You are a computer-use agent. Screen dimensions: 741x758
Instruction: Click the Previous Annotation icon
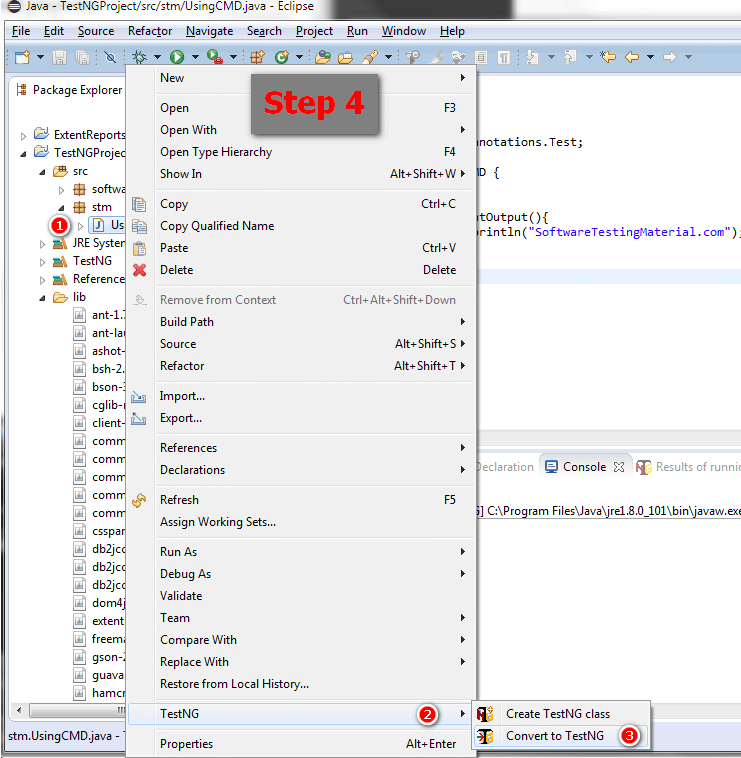[x=570, y=58]
